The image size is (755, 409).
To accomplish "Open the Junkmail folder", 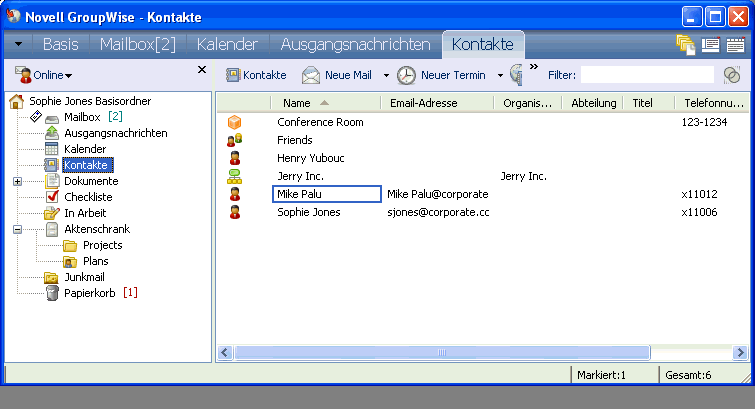I will point(84,277).
